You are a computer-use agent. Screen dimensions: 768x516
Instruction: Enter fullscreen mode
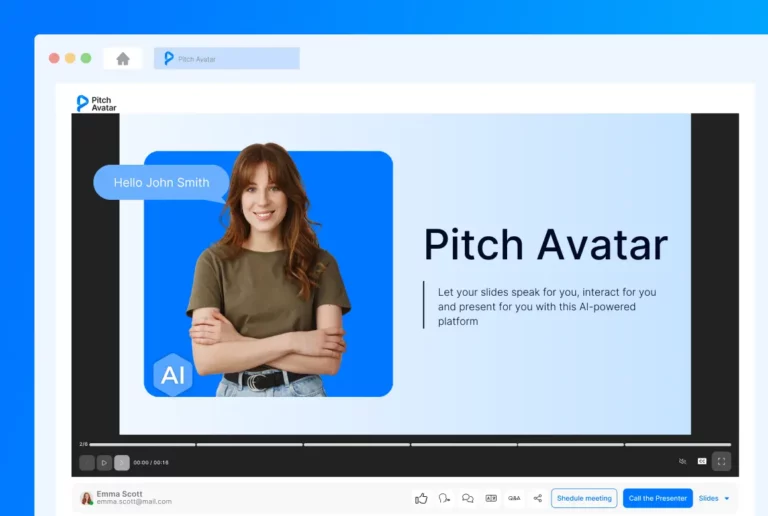721,461
